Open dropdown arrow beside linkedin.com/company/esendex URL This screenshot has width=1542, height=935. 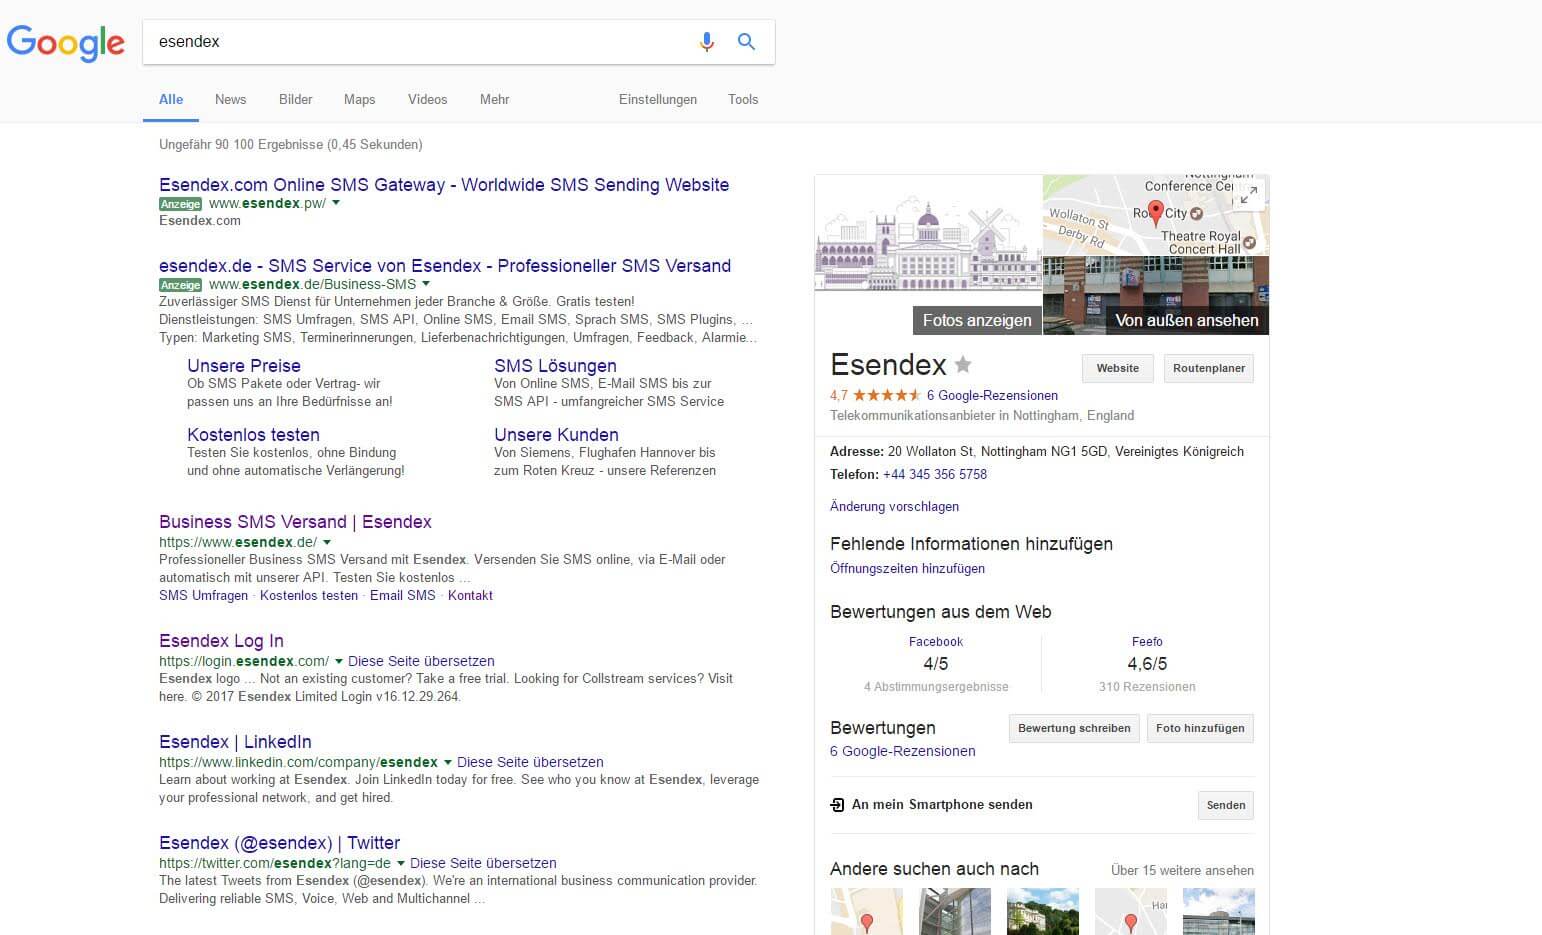pos(448,762)
